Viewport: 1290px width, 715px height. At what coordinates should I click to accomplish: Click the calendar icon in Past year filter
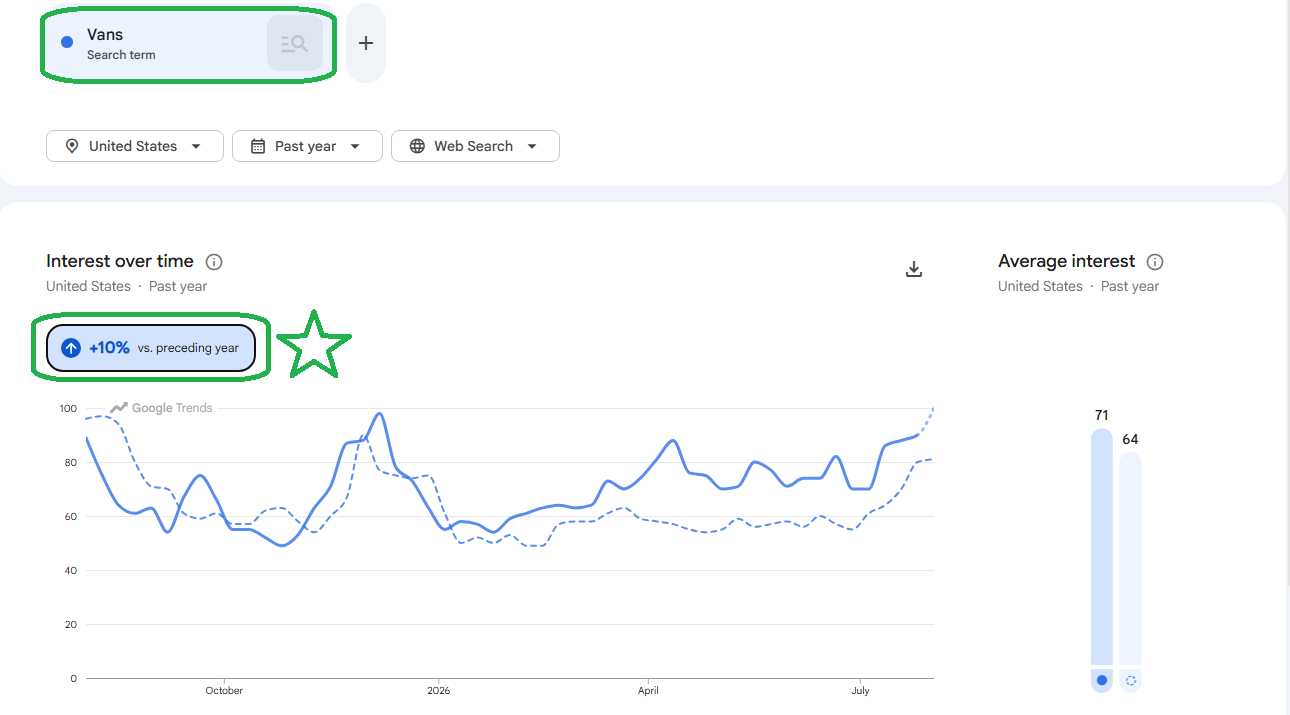[x=257, y=146]
